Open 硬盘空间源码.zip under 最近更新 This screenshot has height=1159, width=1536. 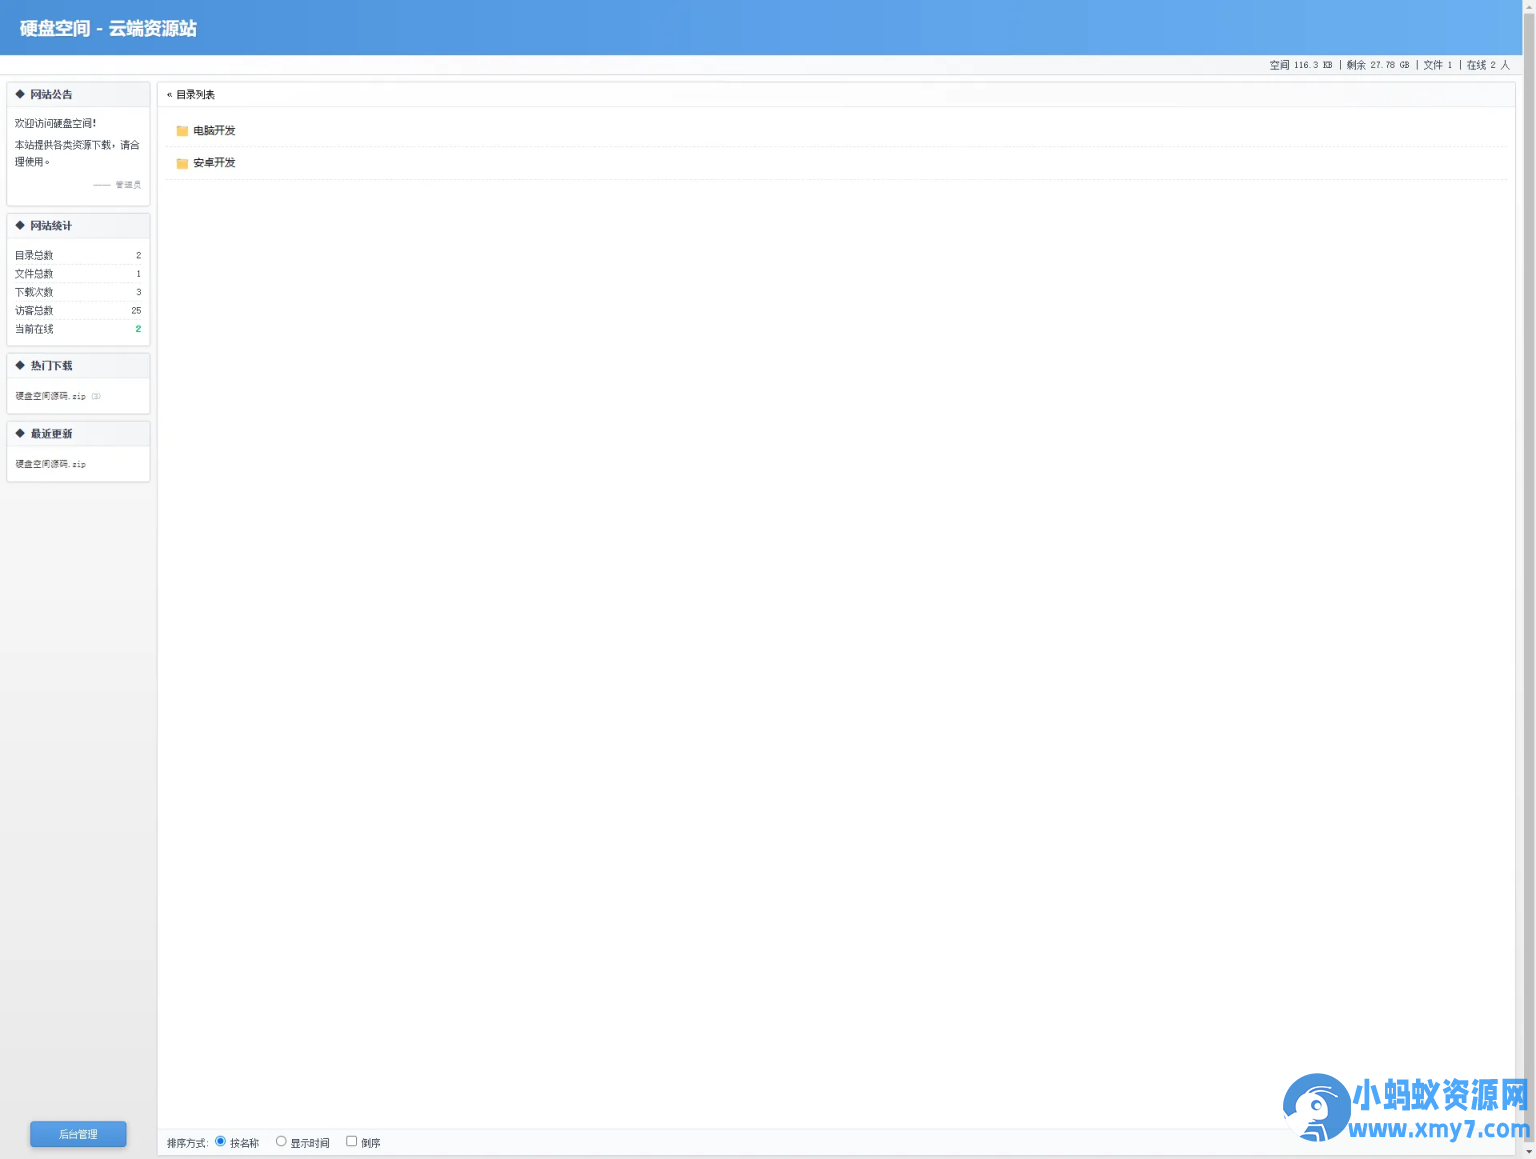pos(51,465)
